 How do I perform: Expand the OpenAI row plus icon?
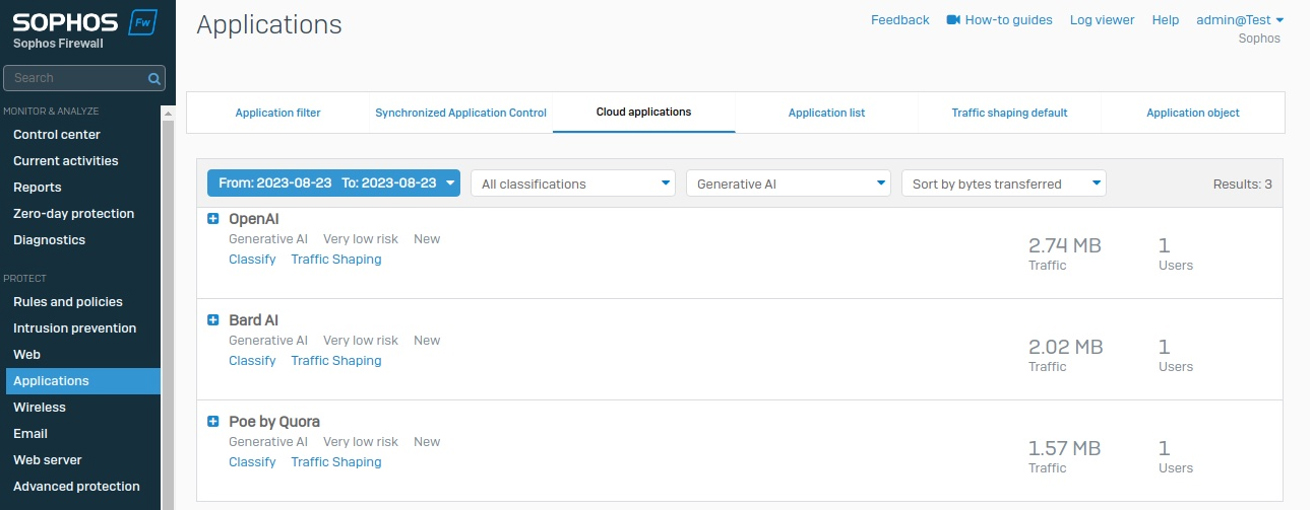tap(213, 218)
